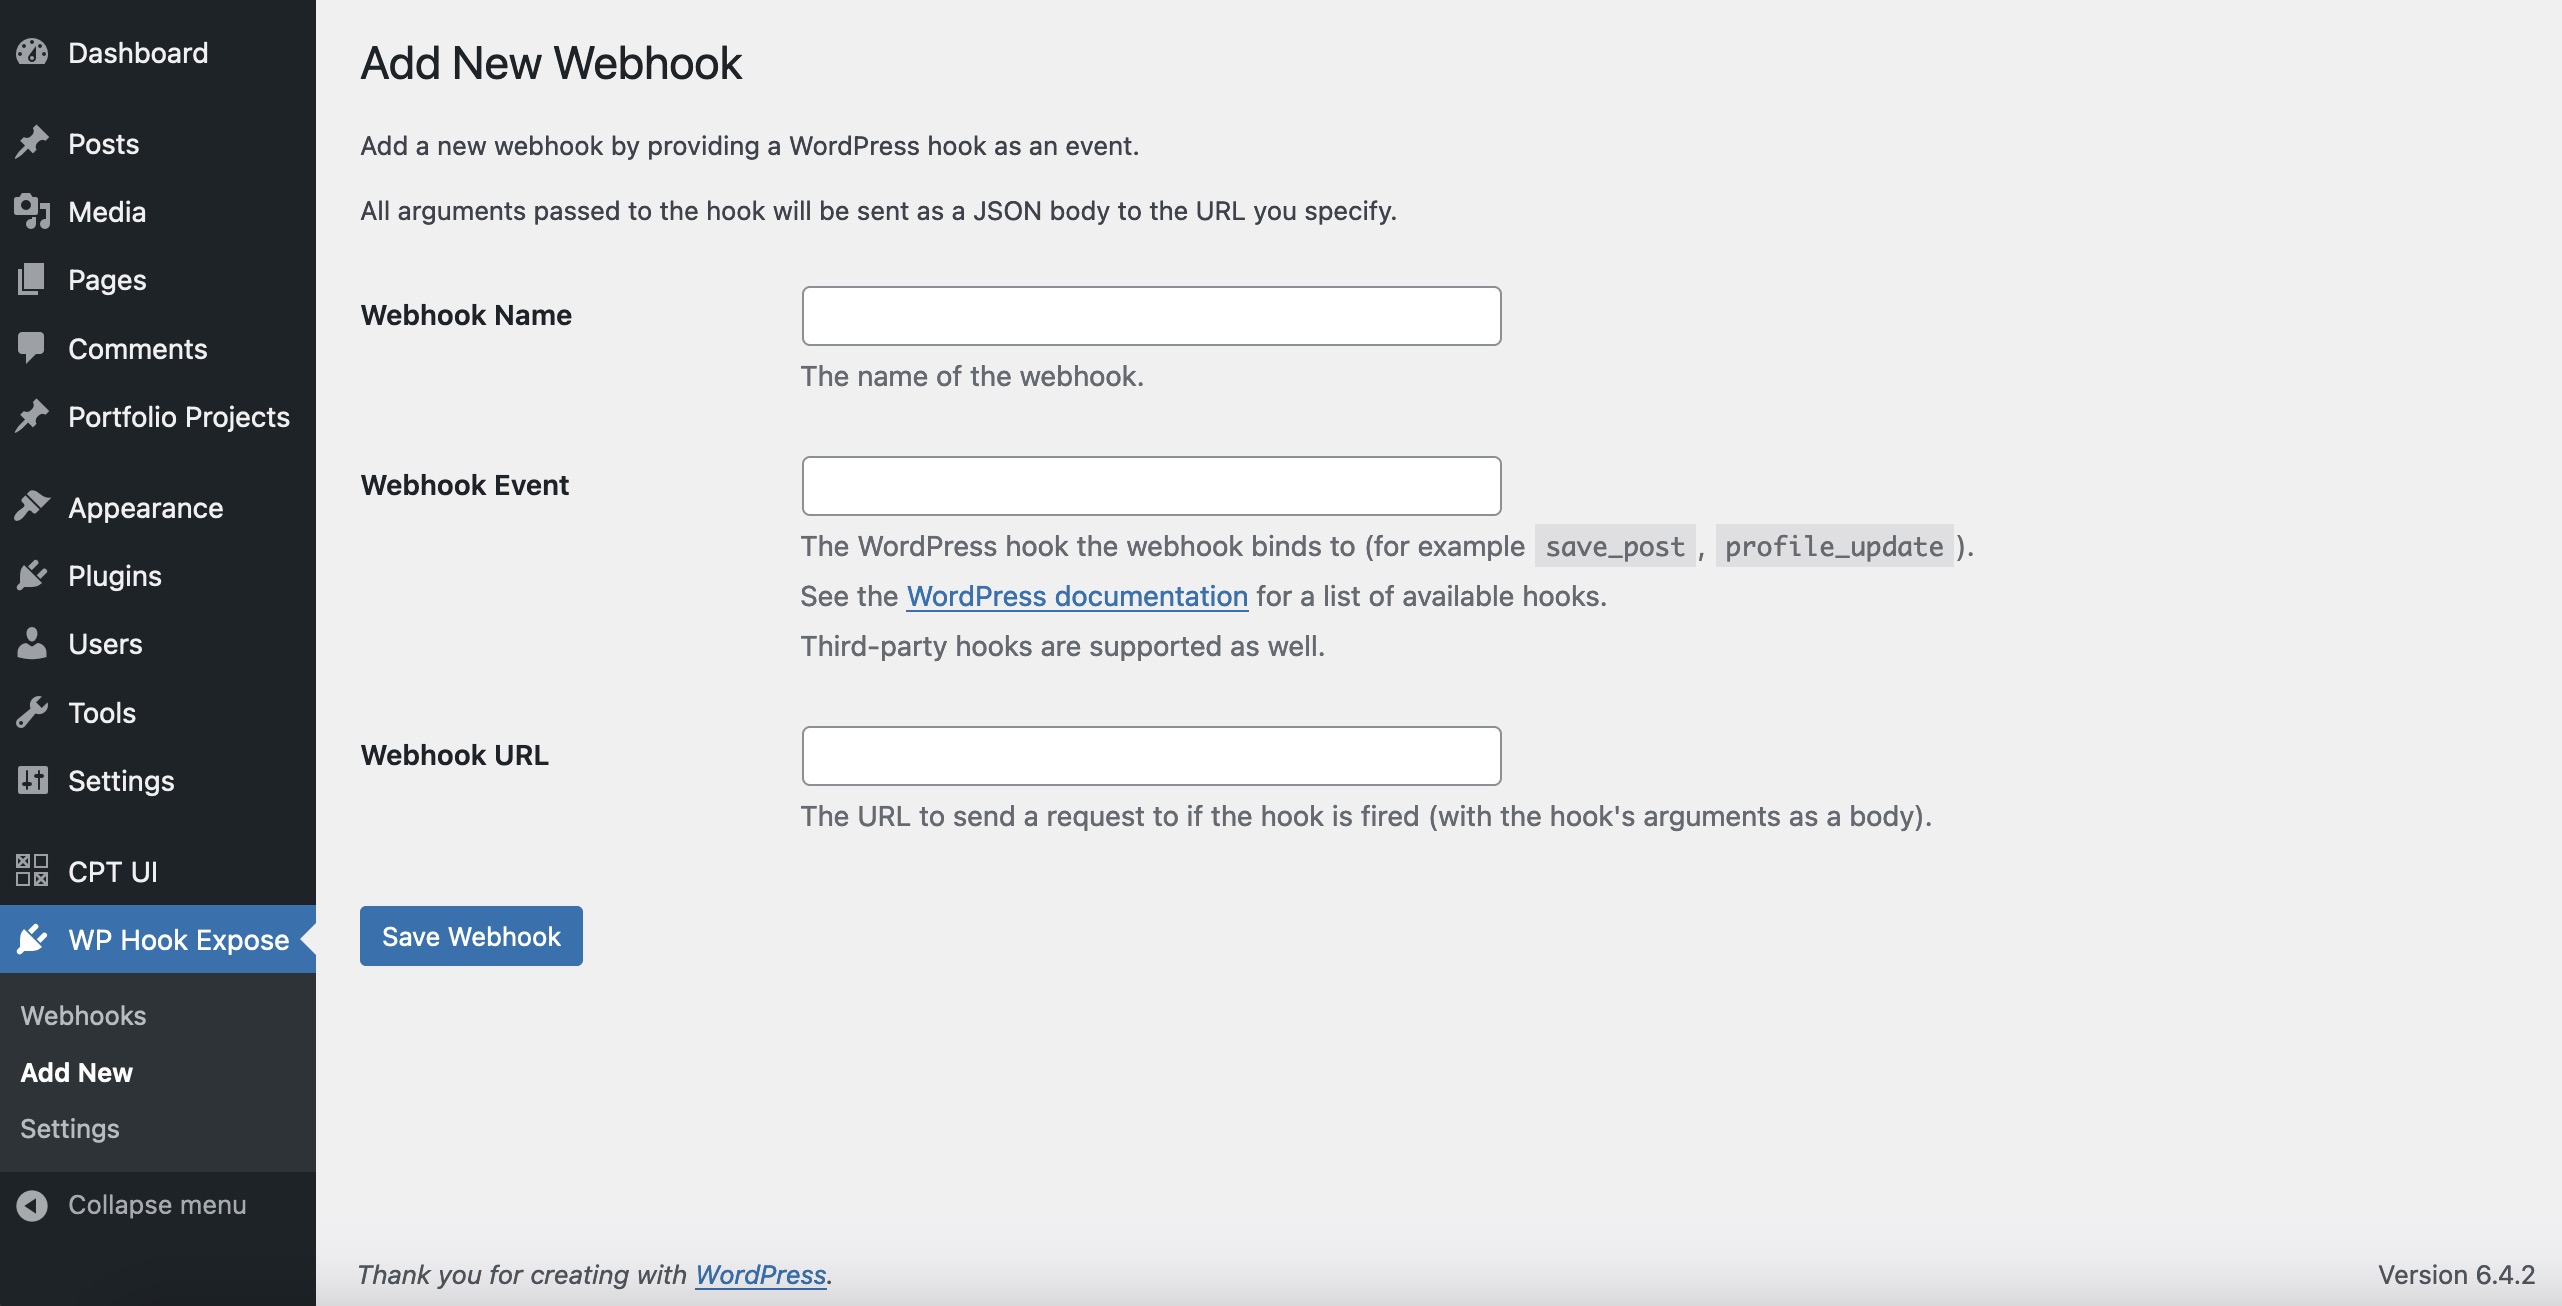Click the Webhook URL field label
2562x1306 pixels.
(x=455, y=755)
